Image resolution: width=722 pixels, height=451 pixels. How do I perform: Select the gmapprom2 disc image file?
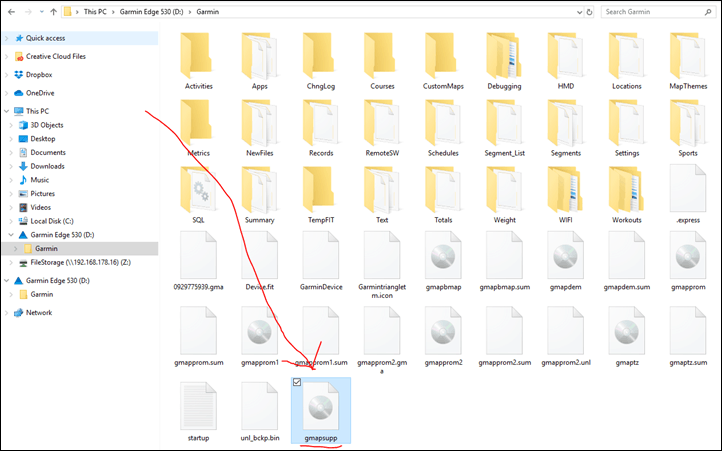443,337
